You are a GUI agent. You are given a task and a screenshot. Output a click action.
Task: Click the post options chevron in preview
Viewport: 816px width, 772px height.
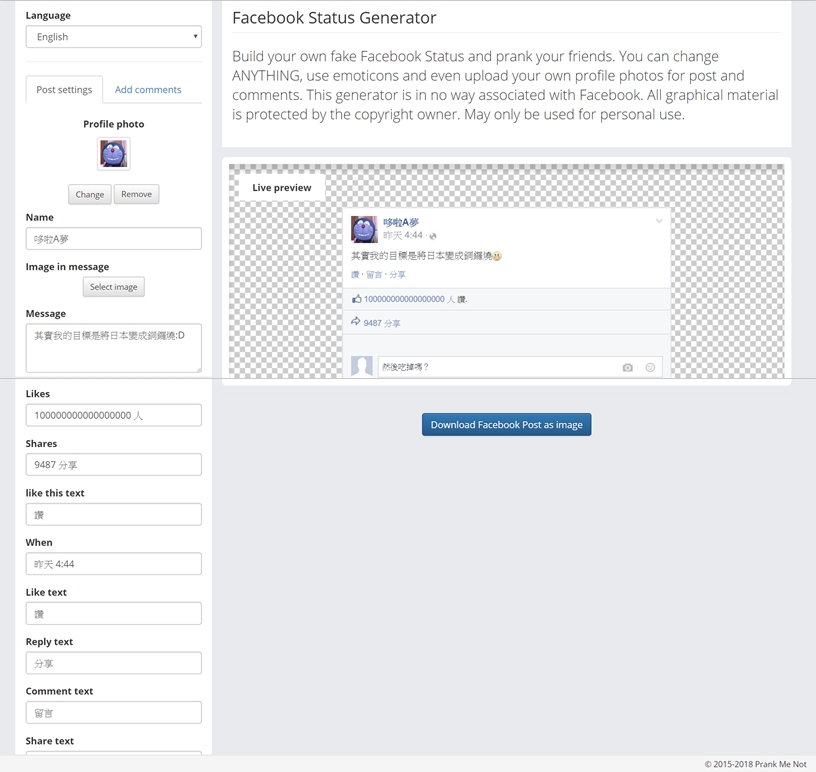tap(659, 221)
